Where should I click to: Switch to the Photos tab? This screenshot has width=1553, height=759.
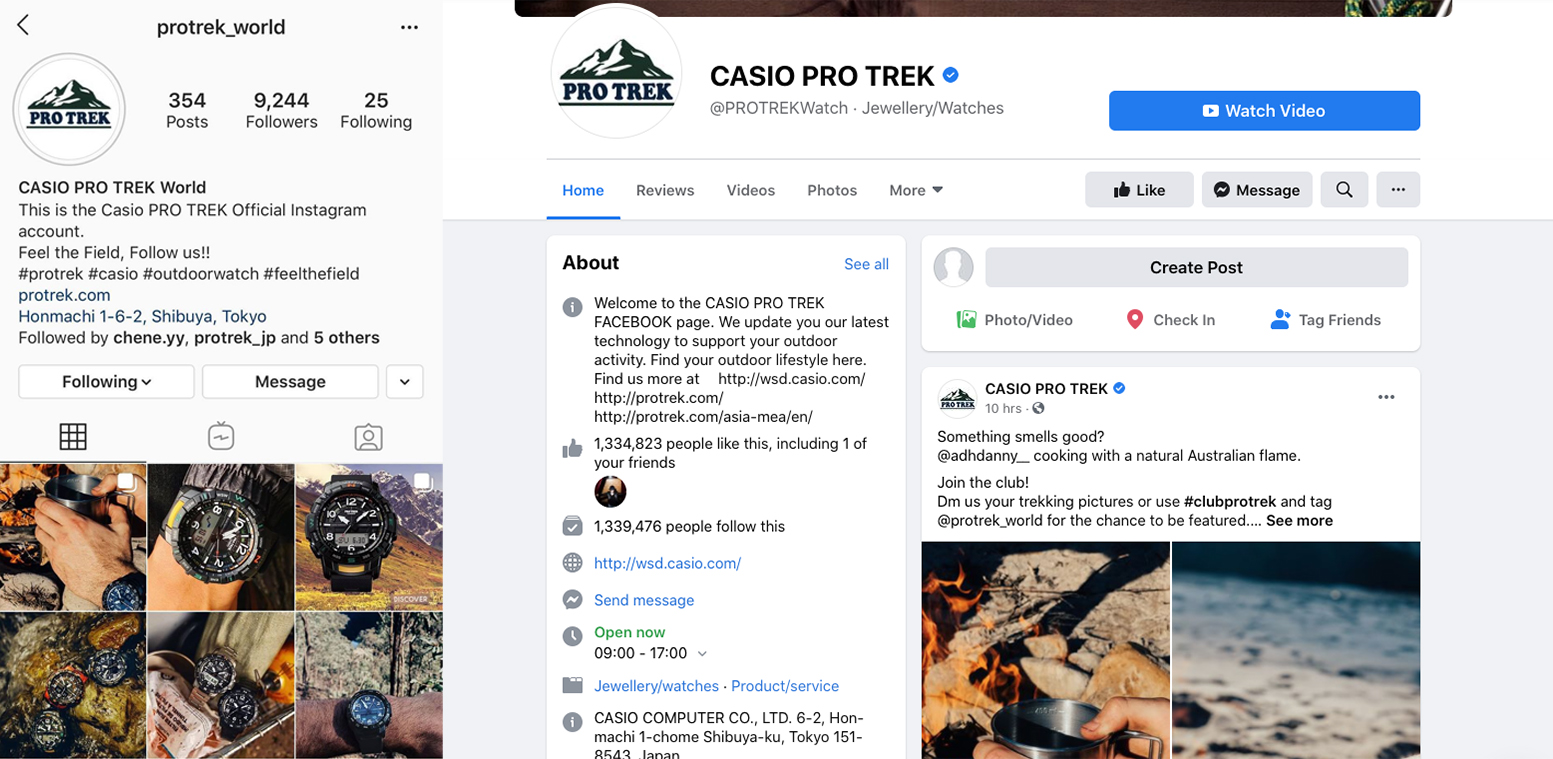click(832, 190)
